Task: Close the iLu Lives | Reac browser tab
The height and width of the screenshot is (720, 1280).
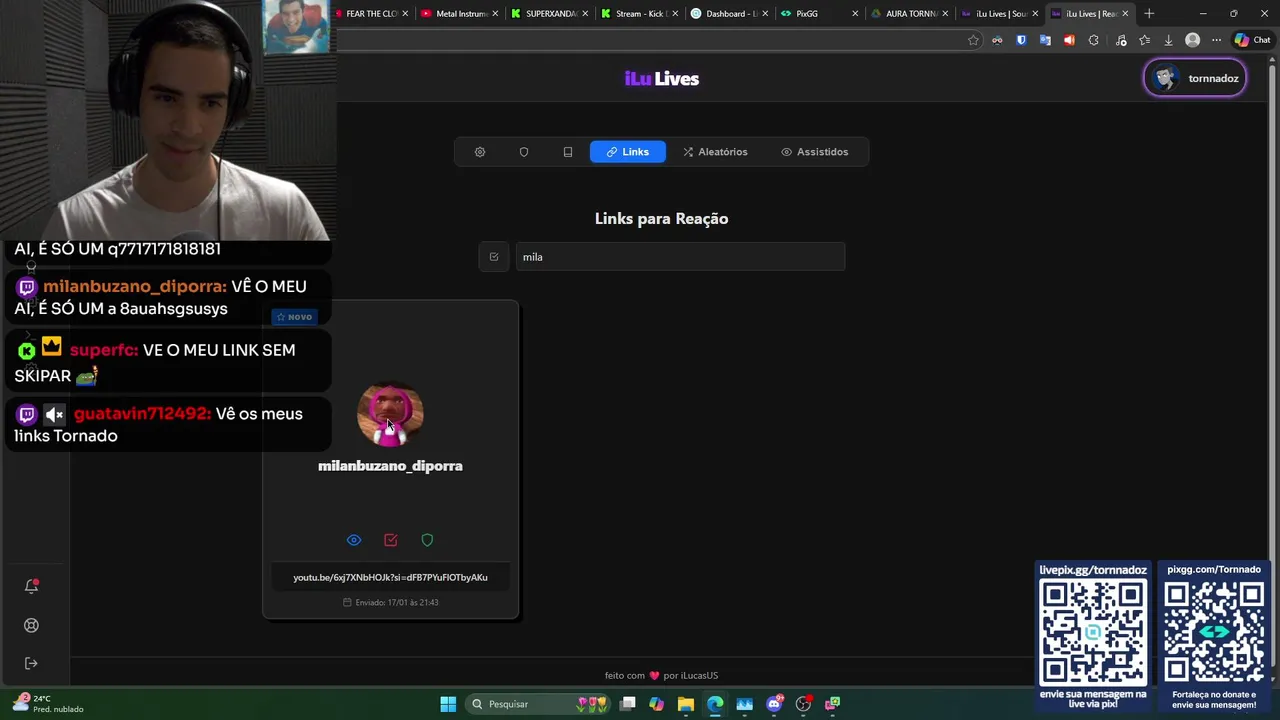Action: pos(1125,14)
